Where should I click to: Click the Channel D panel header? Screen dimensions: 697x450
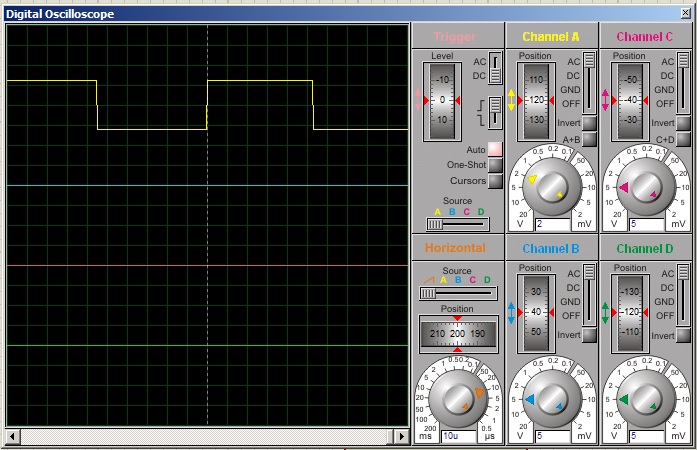[x=645, y=249]
